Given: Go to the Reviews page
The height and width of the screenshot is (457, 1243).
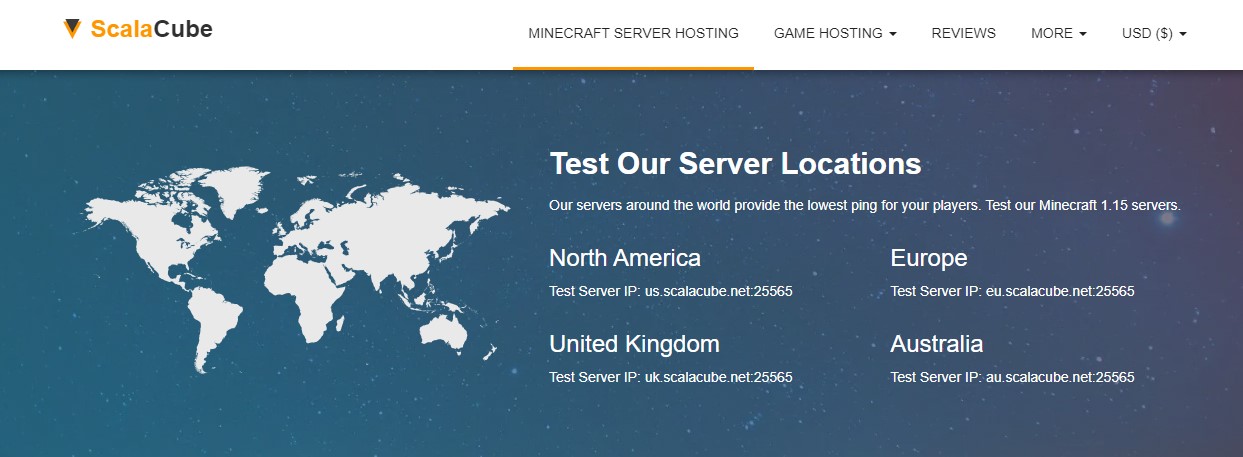Looking at the screenshot, I should (x=963, y=33).
